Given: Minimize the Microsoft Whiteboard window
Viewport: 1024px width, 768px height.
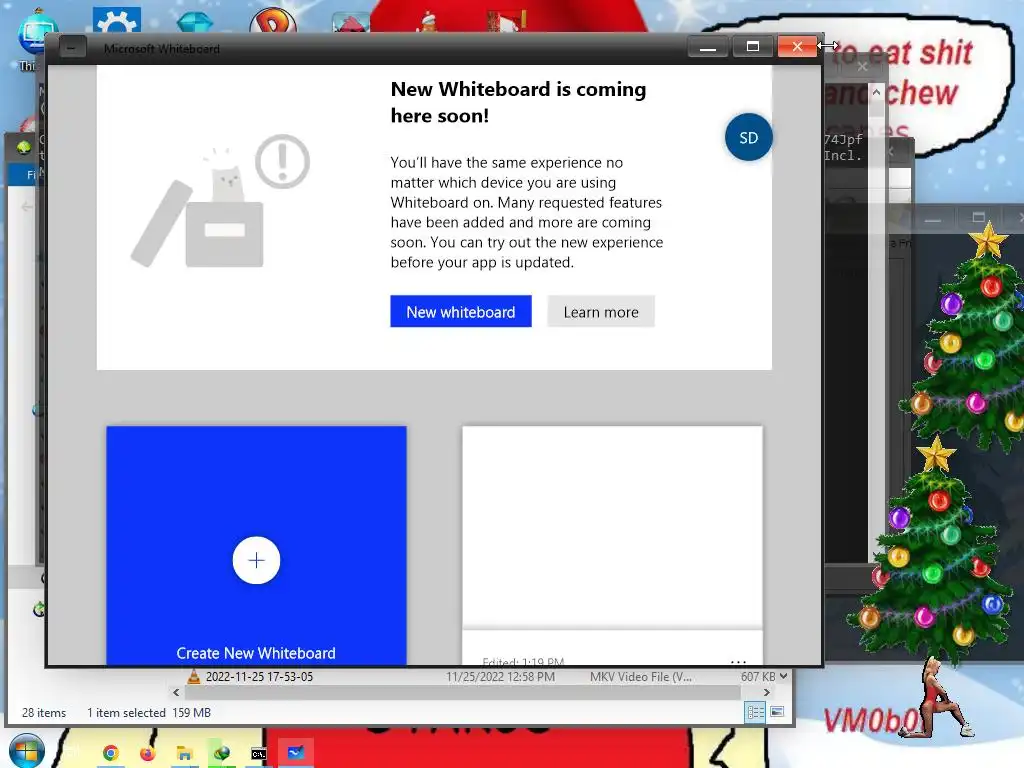Looking at the screenshot, I should click(708, 47).
